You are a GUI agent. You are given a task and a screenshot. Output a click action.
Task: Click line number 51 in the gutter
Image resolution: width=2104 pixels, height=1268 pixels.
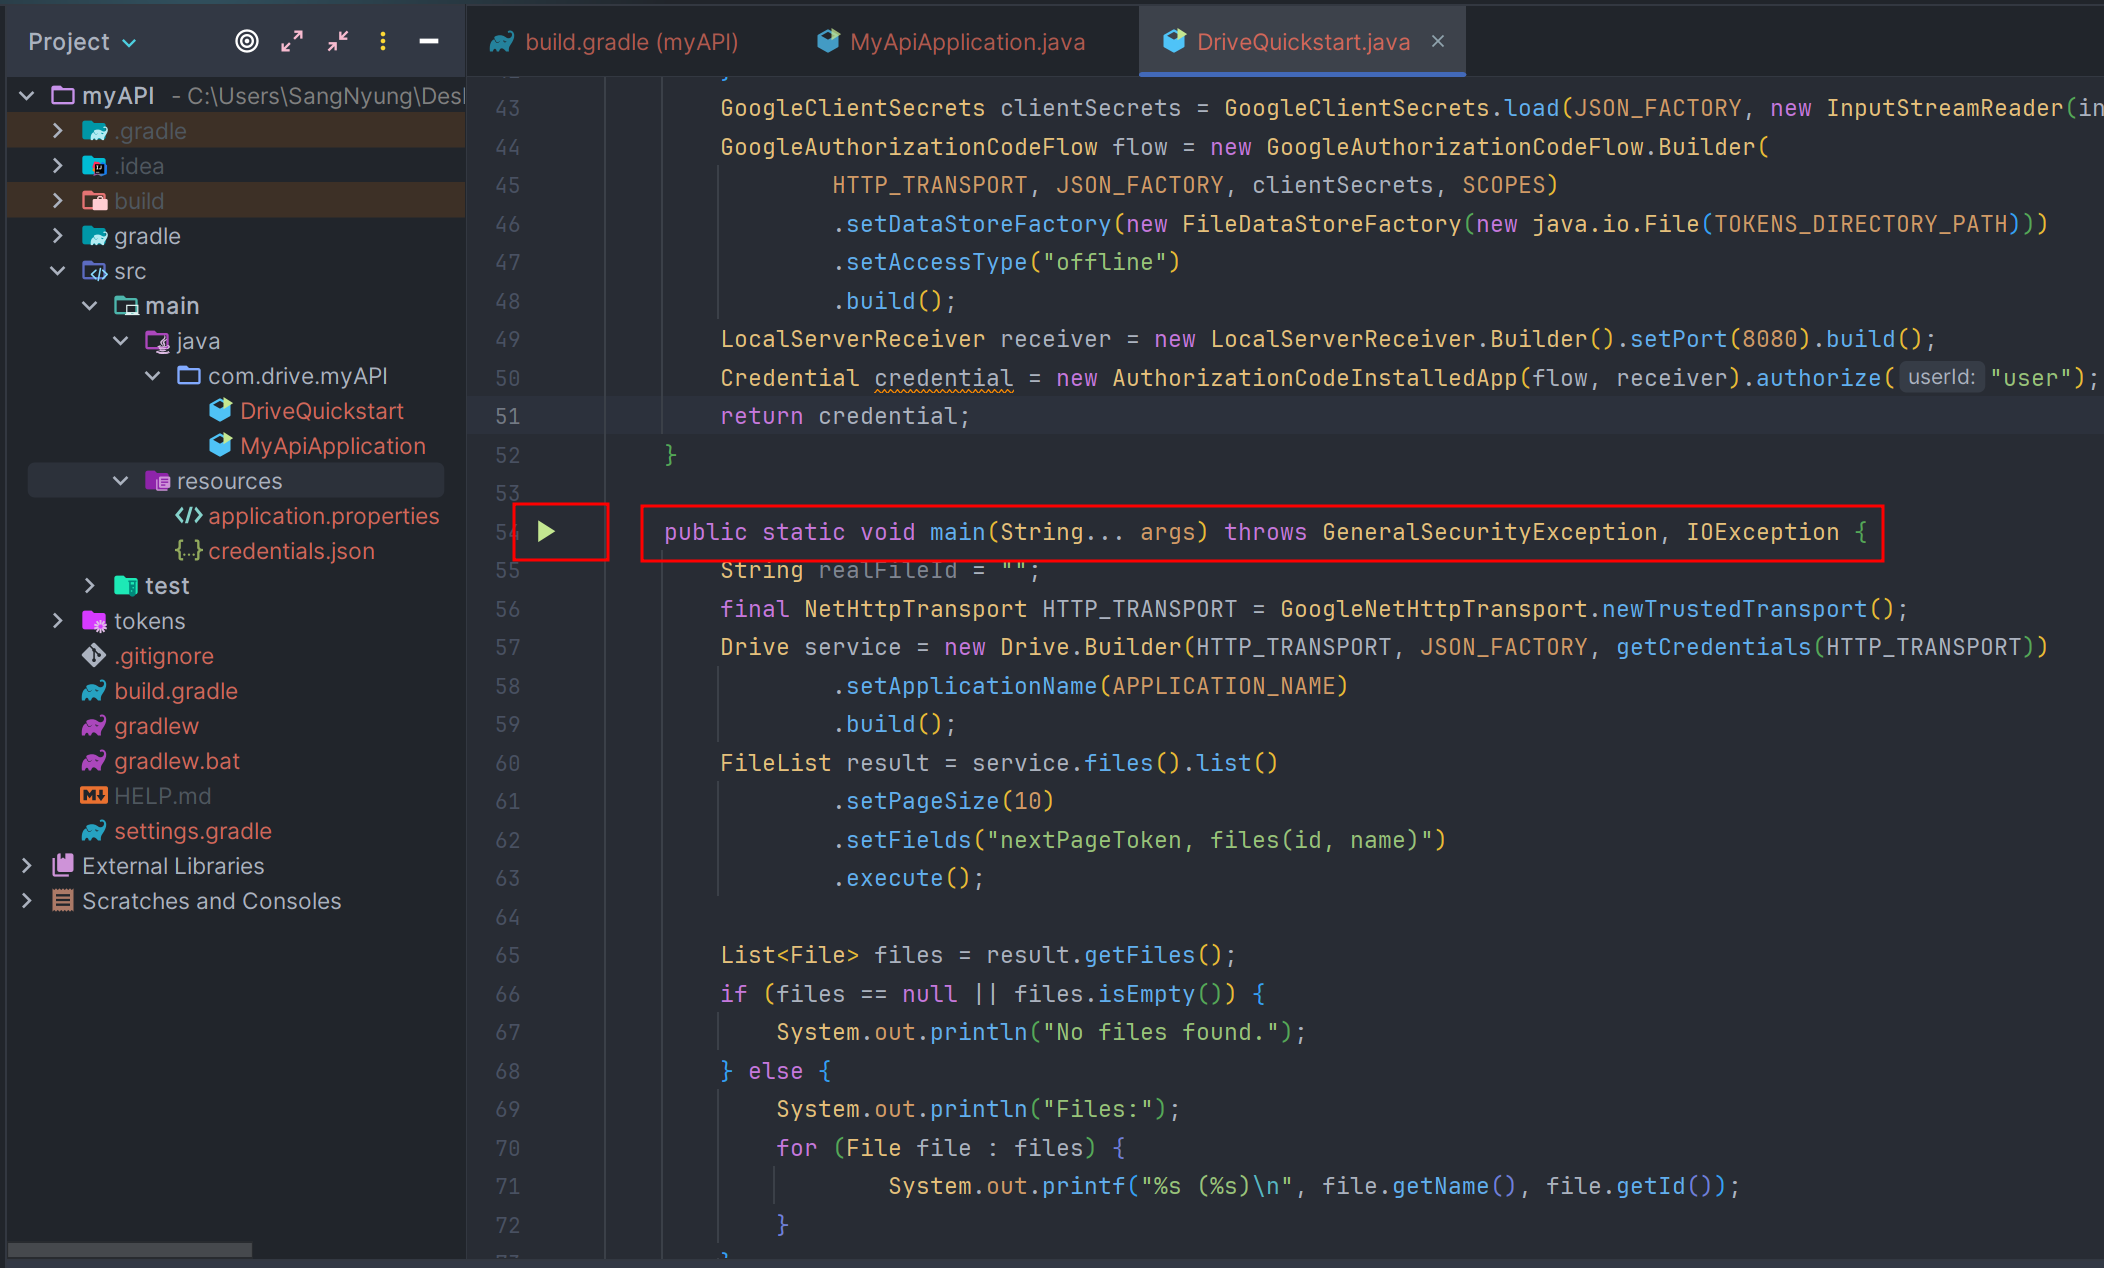pos(508,417)
